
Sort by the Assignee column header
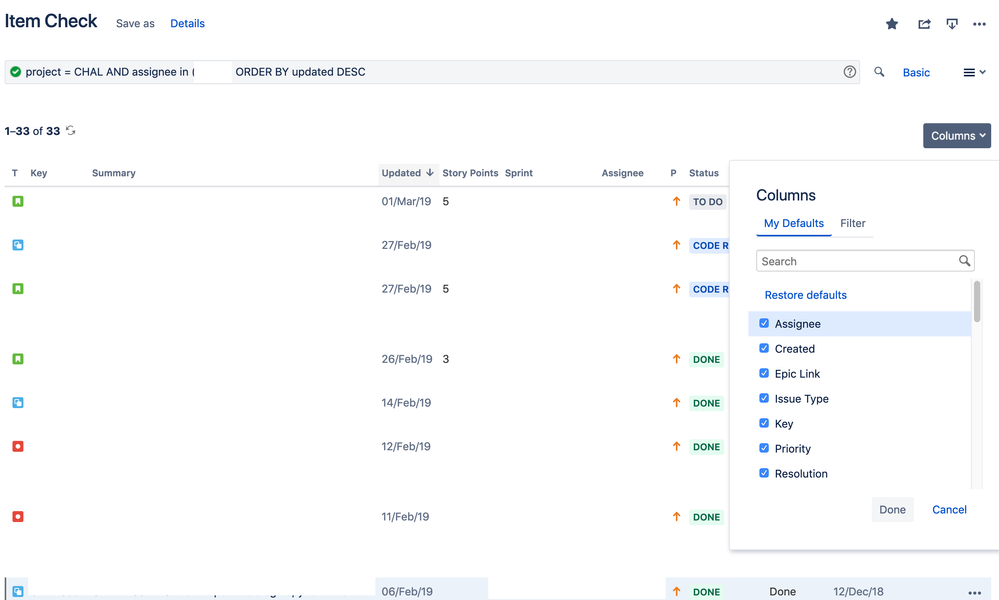(x=622, y=173)
